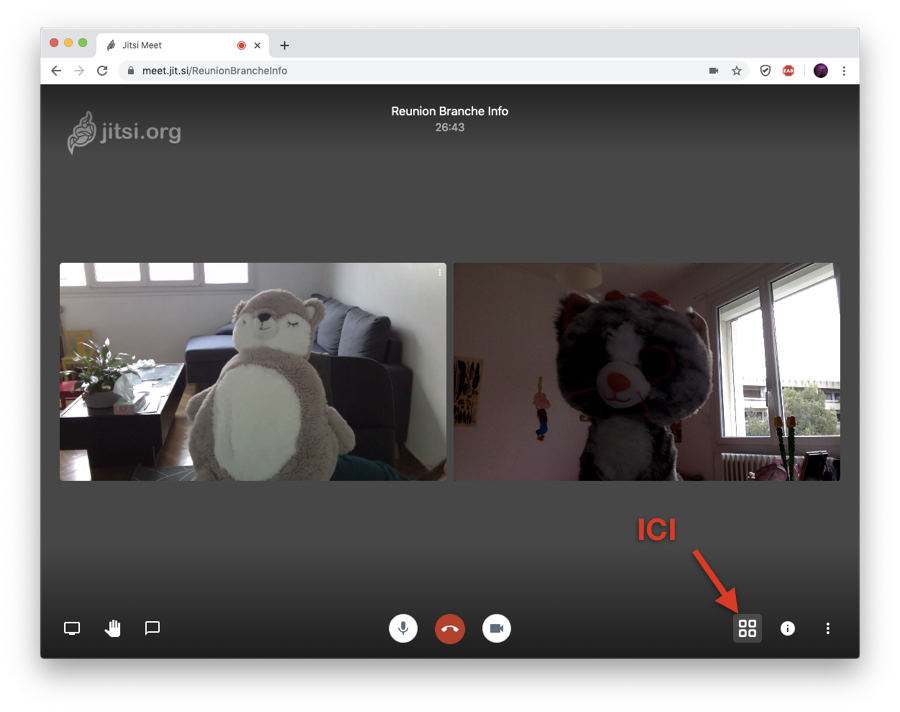Open the chat bubble icon
The height and width of the screenshot is (712, 900).
(x=152, y=628)
